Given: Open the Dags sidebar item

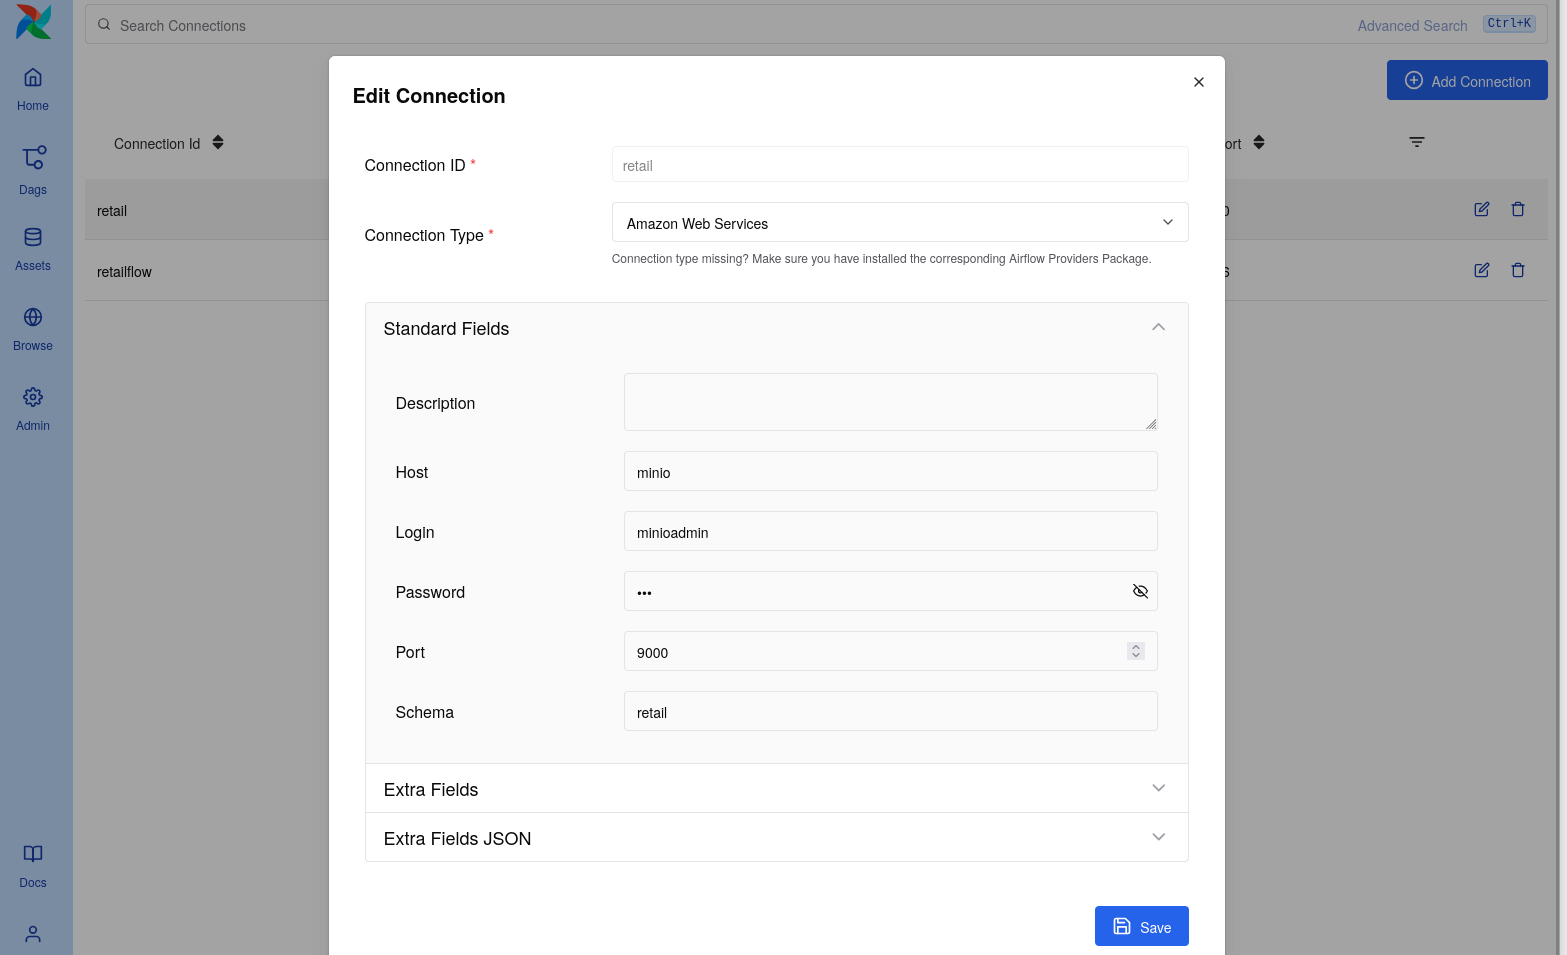Looking at the screenshot, I should [x=33, y=171].
